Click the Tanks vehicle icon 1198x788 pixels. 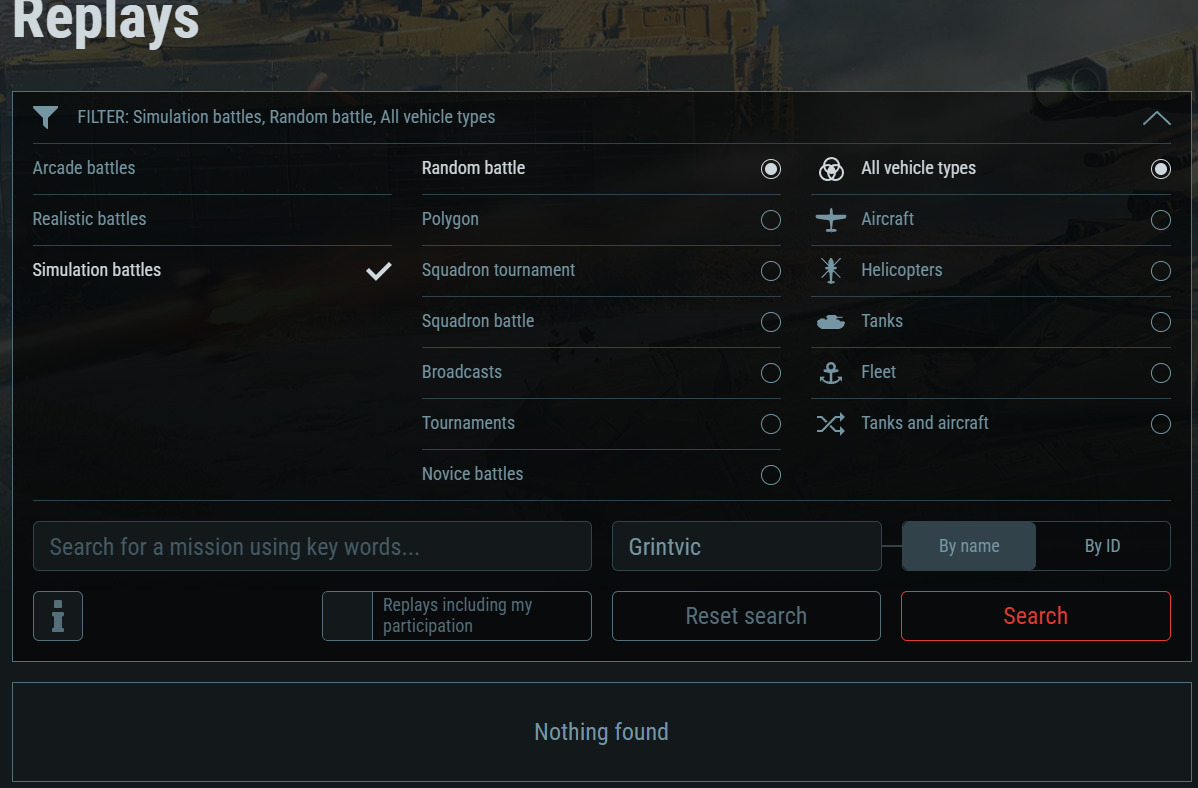click(831, 321)
